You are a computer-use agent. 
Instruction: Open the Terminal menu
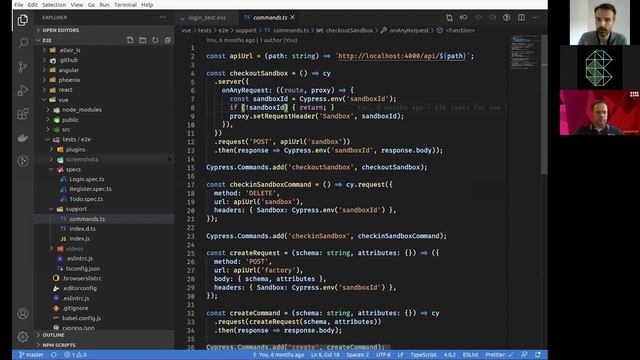coord(125,5)
